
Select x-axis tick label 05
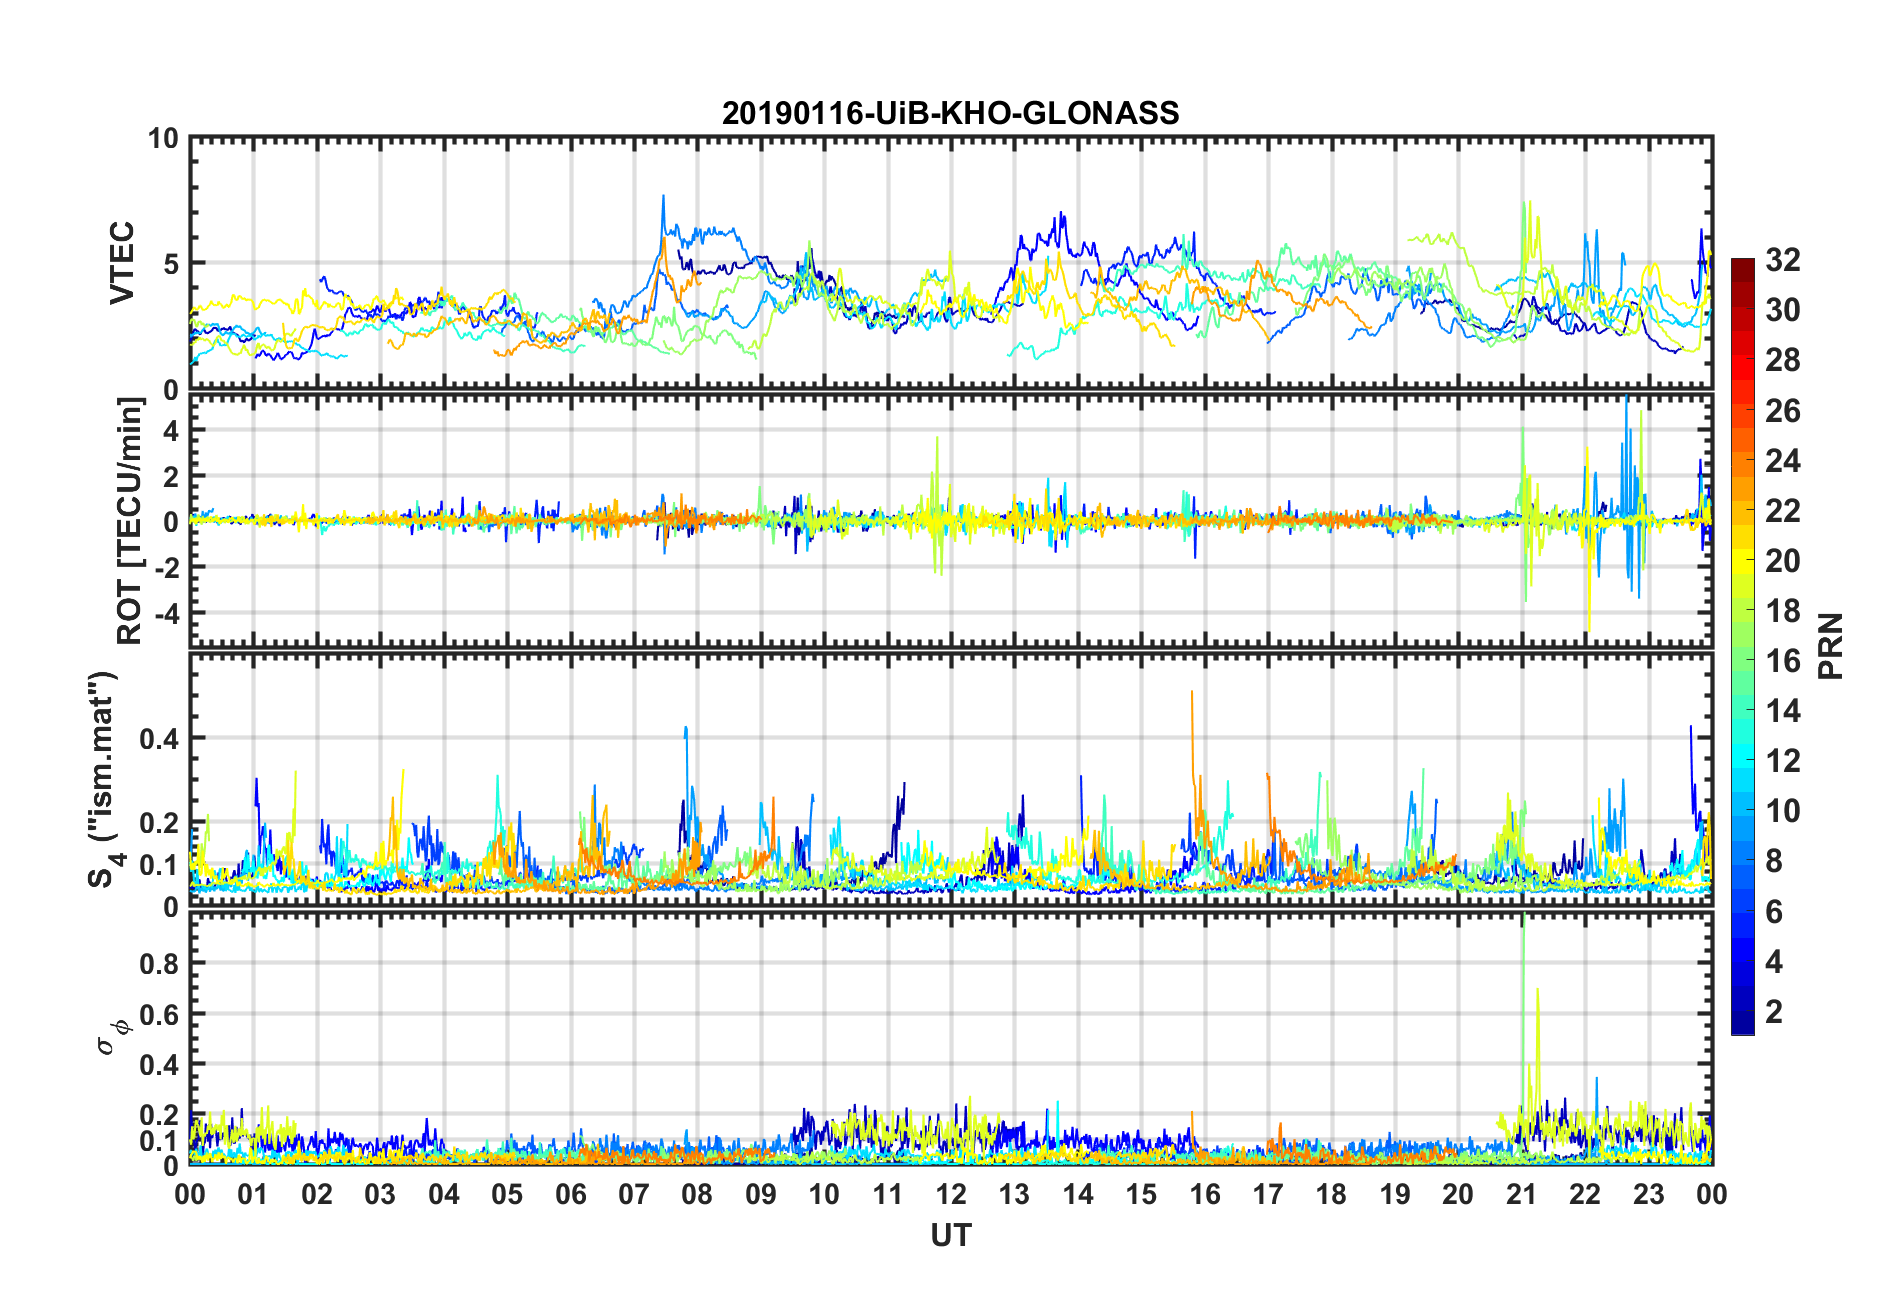tap(507, 1194)
